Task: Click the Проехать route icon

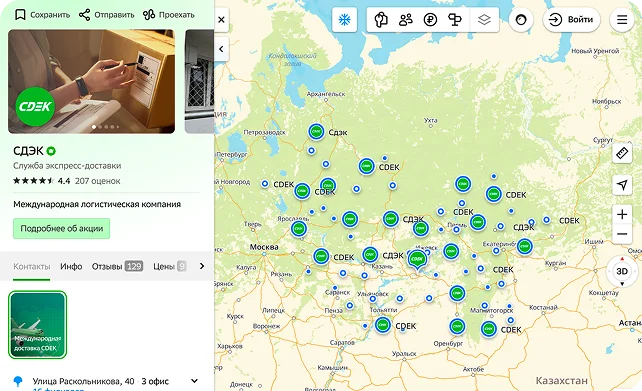Action: pyautogui.click(x=149, y=15)
